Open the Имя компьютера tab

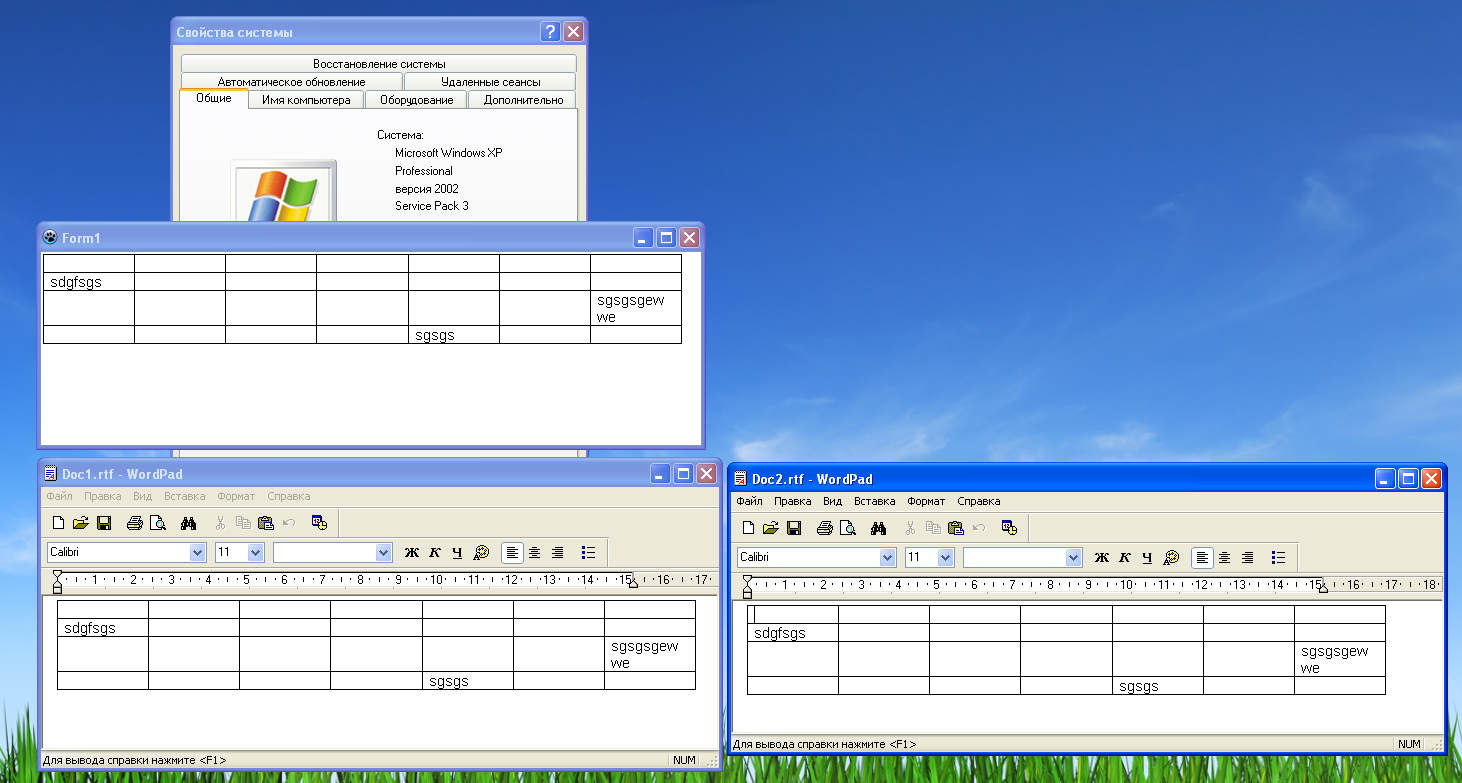pos(306,100)
